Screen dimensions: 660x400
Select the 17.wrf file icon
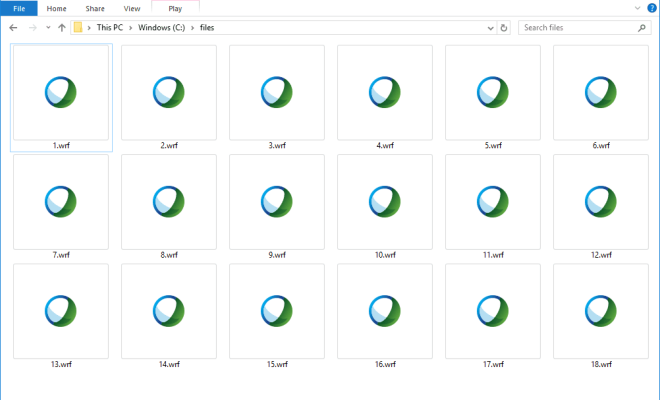pos(493,312)
